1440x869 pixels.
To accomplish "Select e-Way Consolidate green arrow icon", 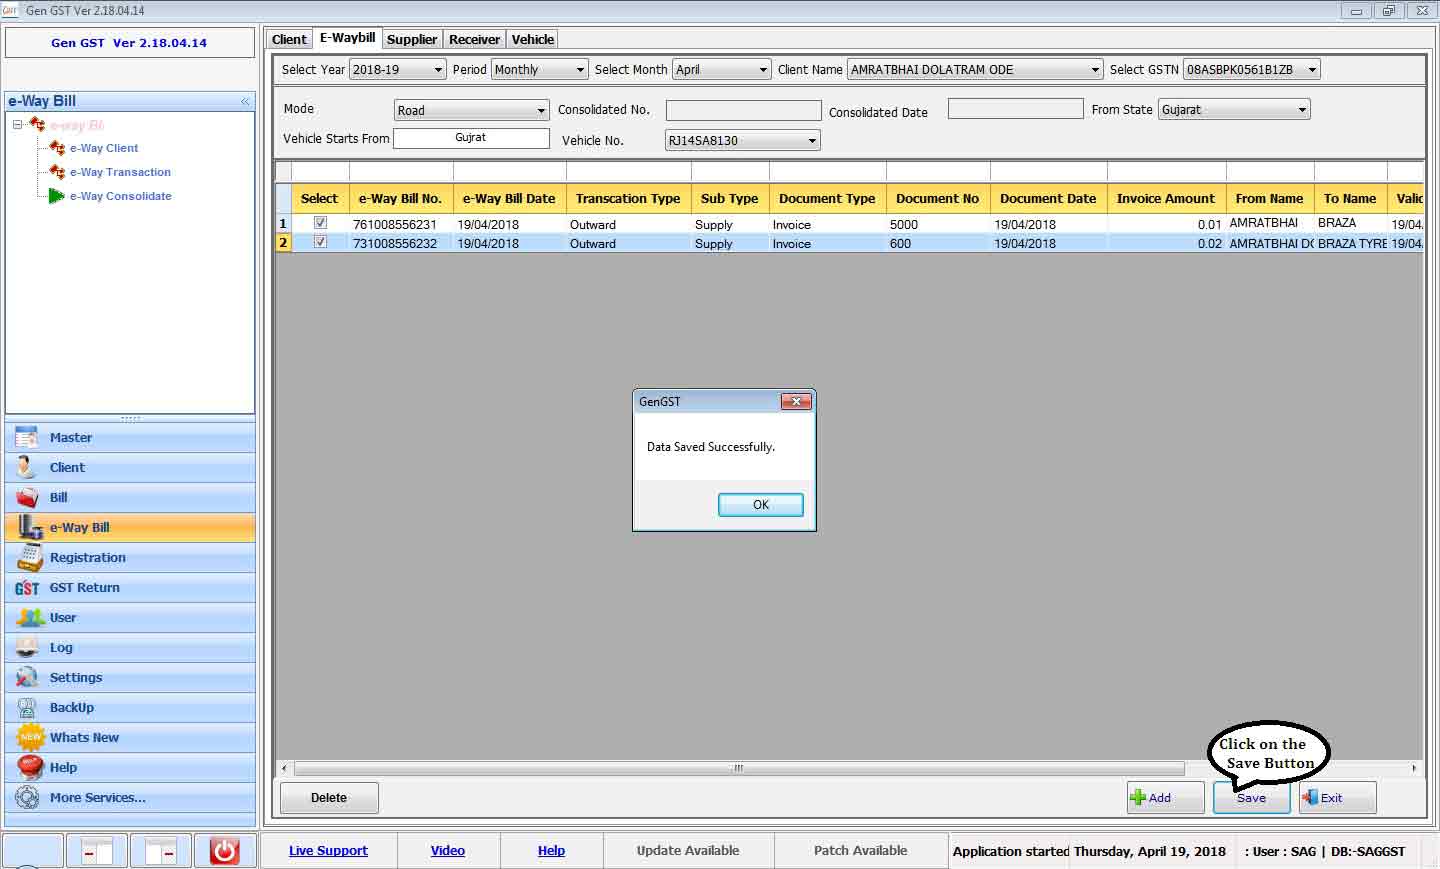I will (57, 196).
